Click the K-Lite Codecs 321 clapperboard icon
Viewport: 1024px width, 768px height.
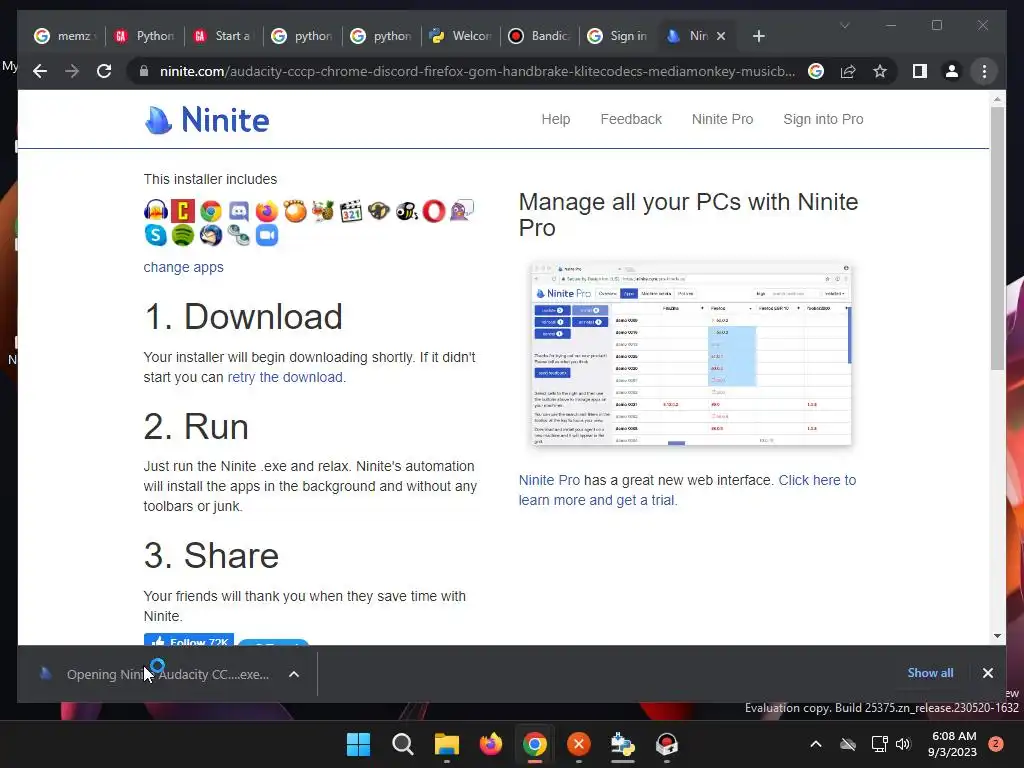351,211
